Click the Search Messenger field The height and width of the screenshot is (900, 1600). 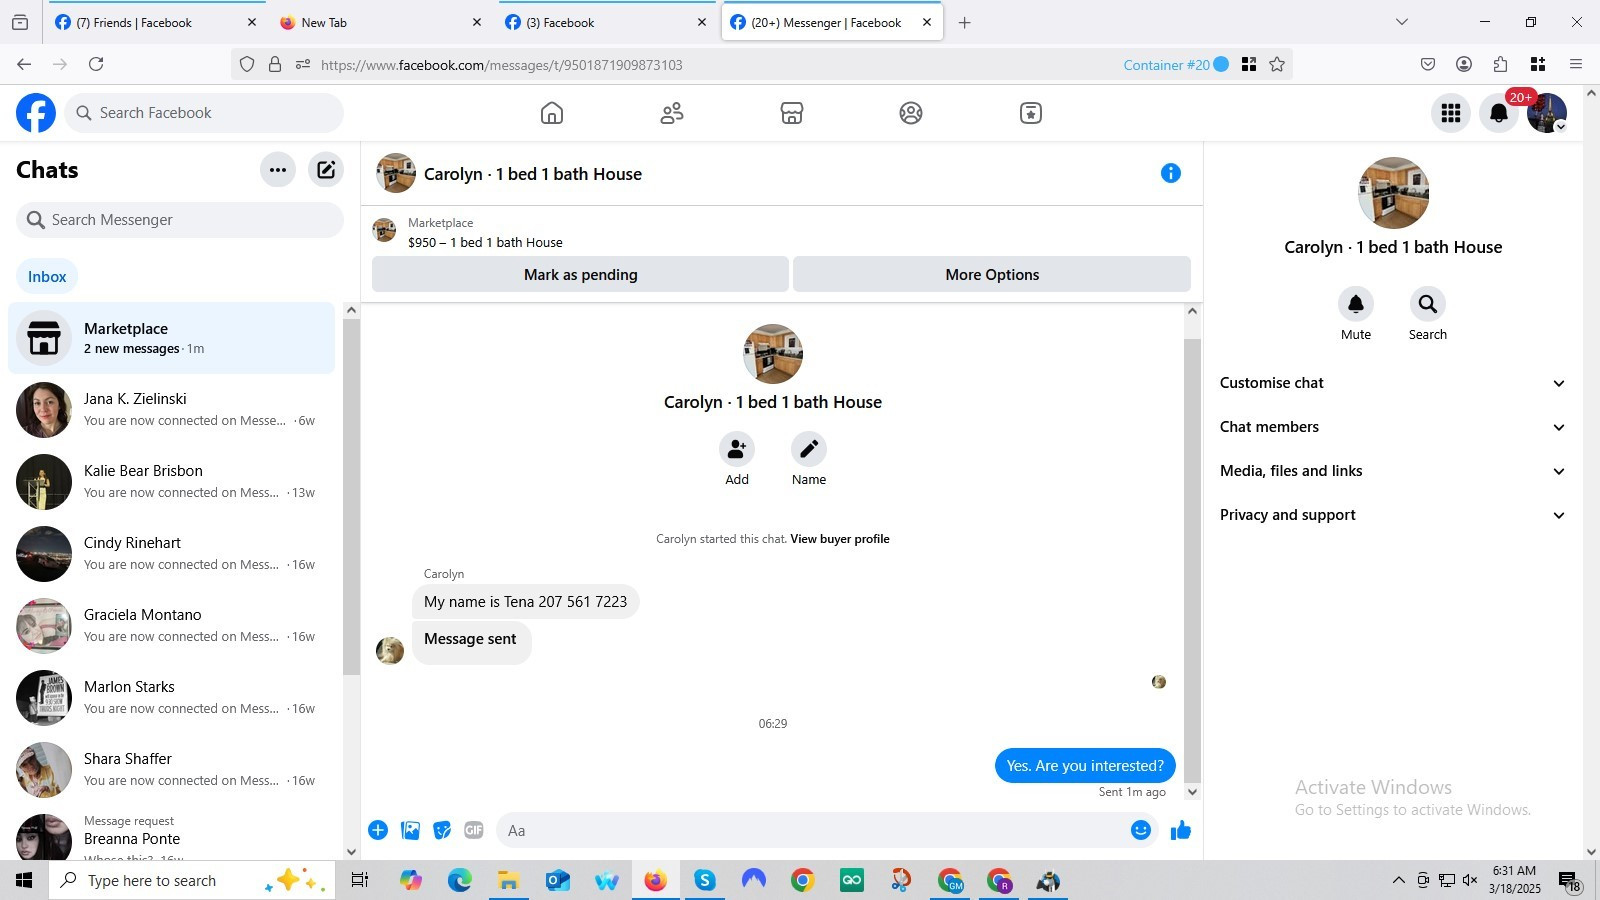tap(180, 220)
